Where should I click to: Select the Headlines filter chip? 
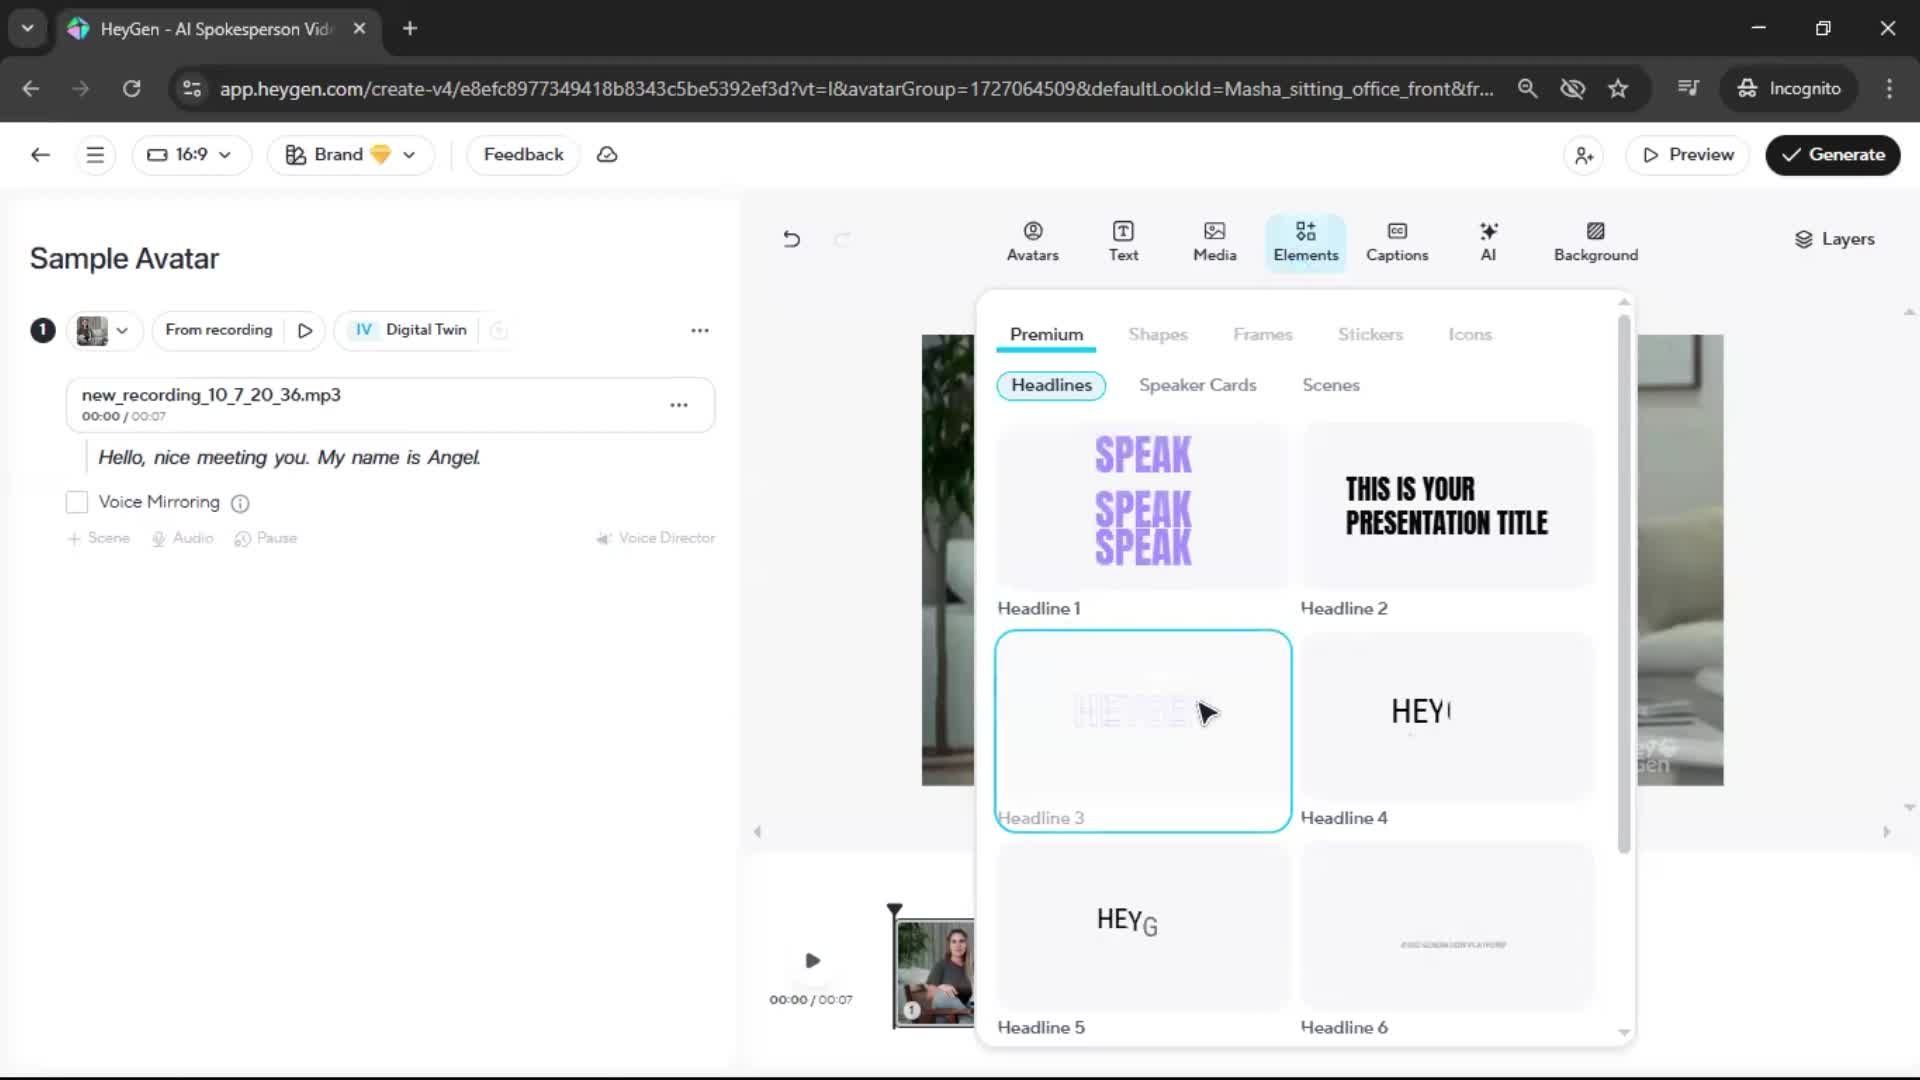click(1051, 385)
